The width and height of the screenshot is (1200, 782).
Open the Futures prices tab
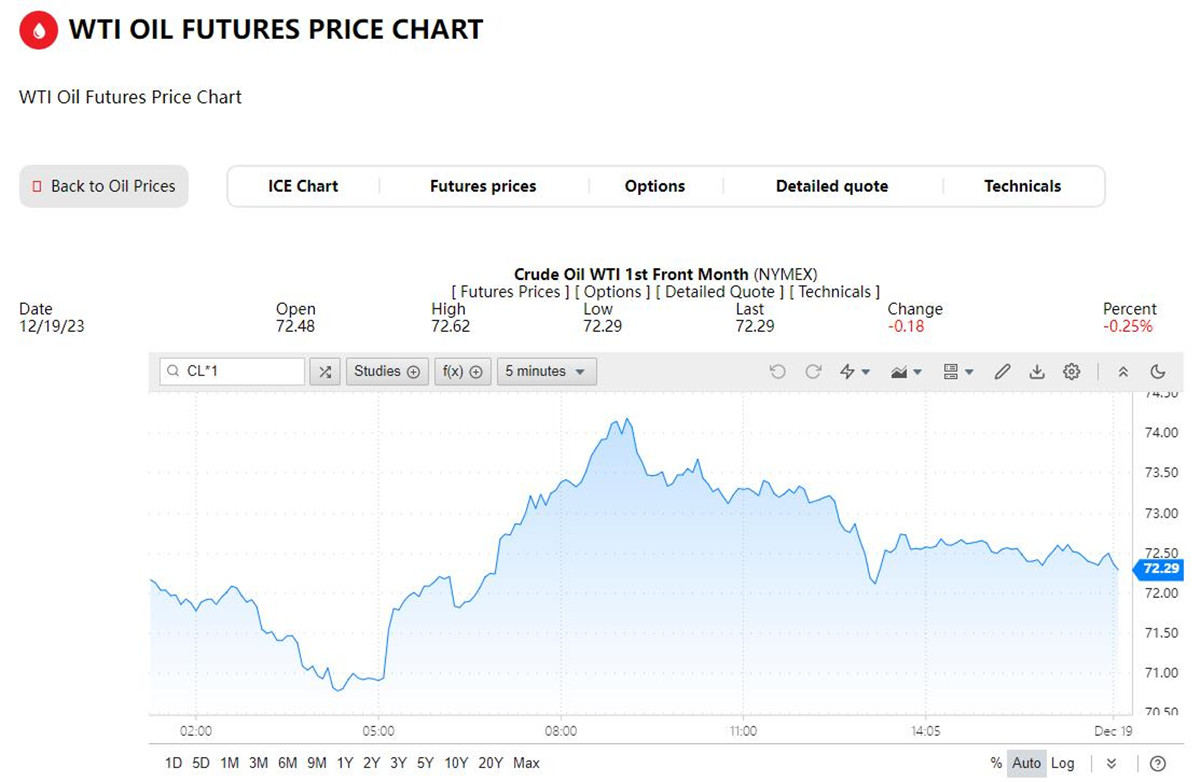tap(483, 186)
